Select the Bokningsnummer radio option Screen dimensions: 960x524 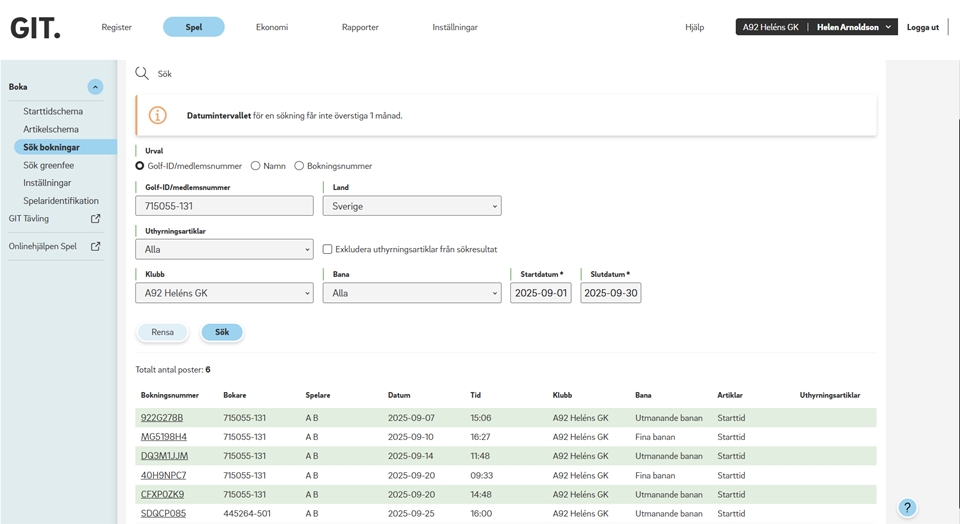(299, 166)
